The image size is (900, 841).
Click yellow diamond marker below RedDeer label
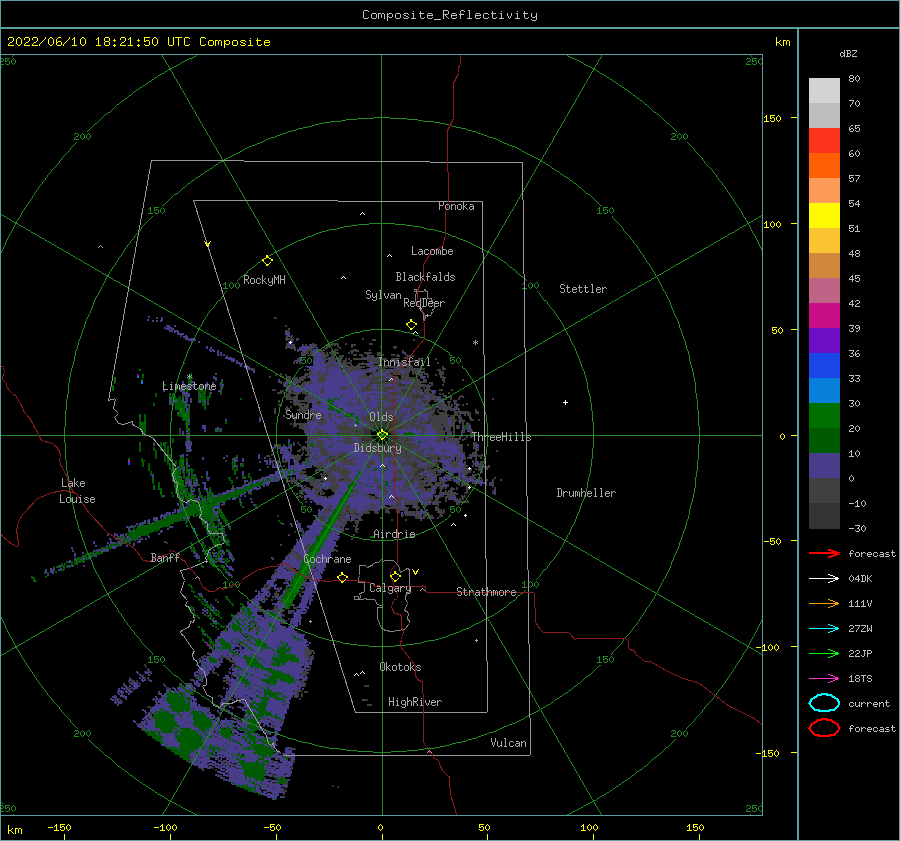[412, 325]
